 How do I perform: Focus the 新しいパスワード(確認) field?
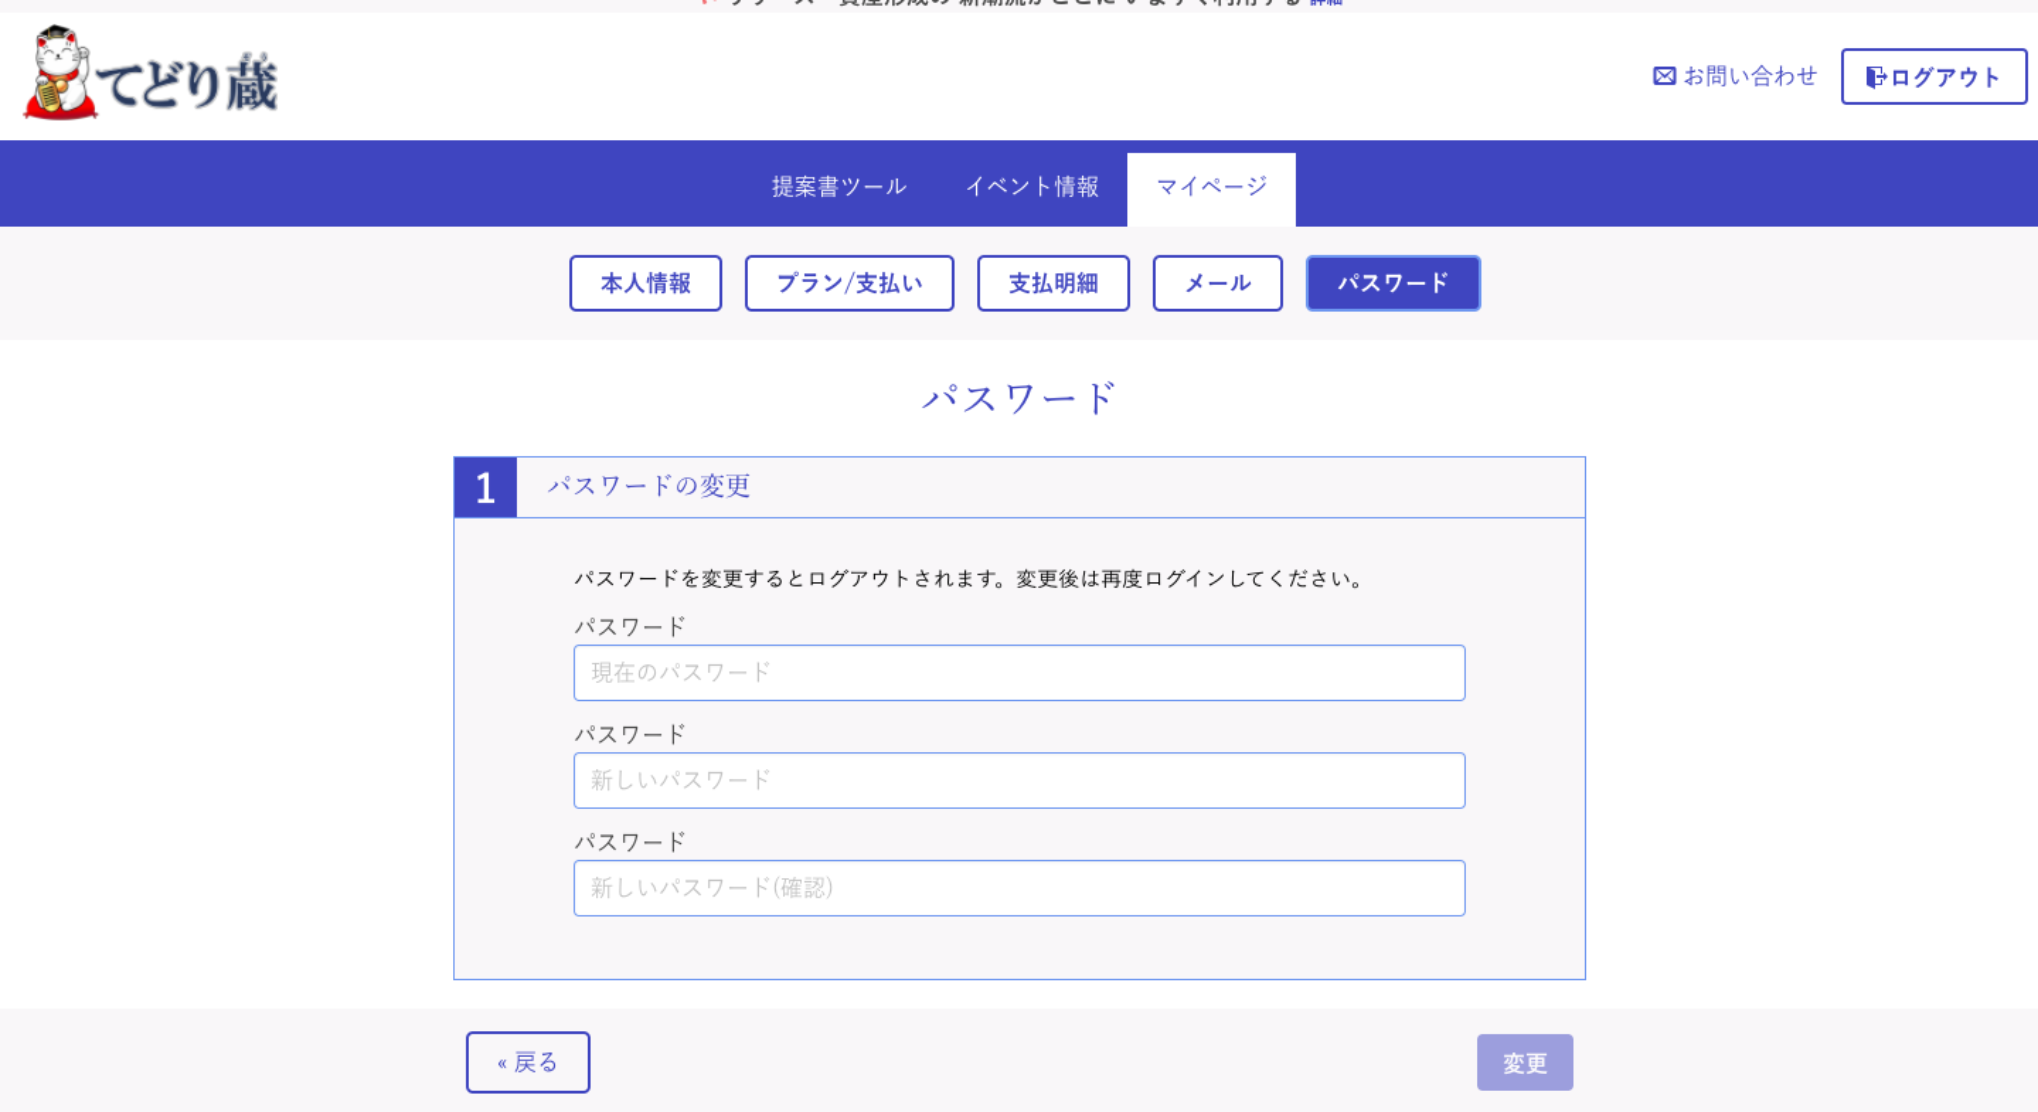1018,888
